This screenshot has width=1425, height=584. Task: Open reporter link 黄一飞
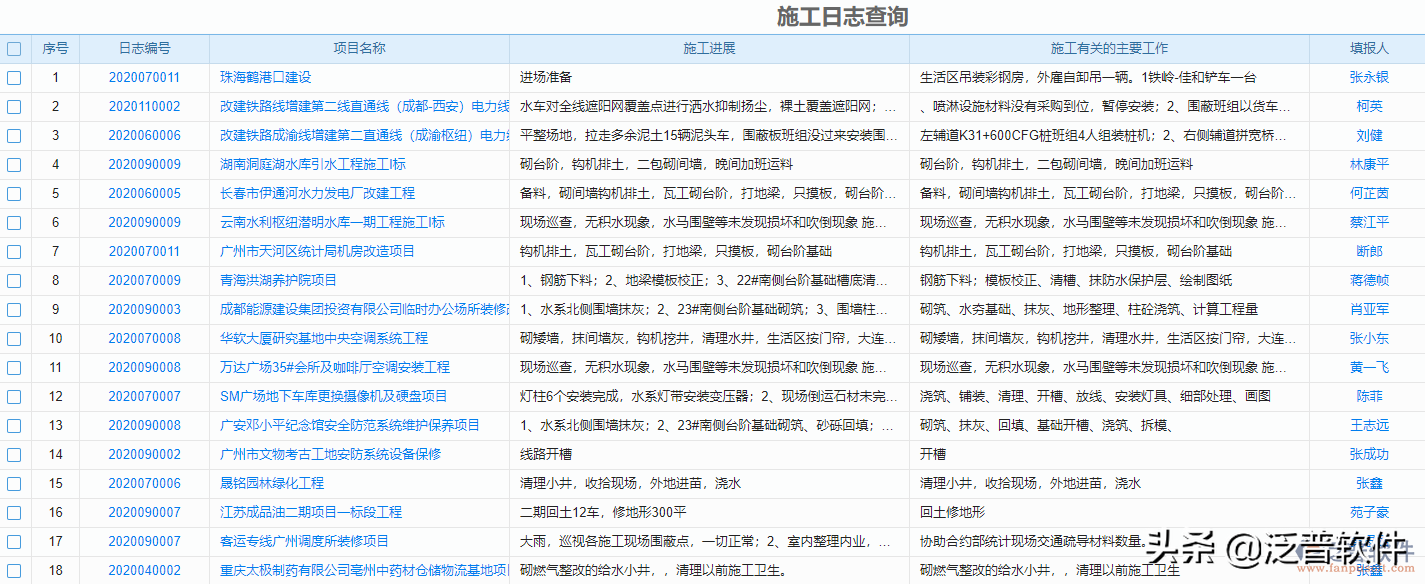[1369, 367]
